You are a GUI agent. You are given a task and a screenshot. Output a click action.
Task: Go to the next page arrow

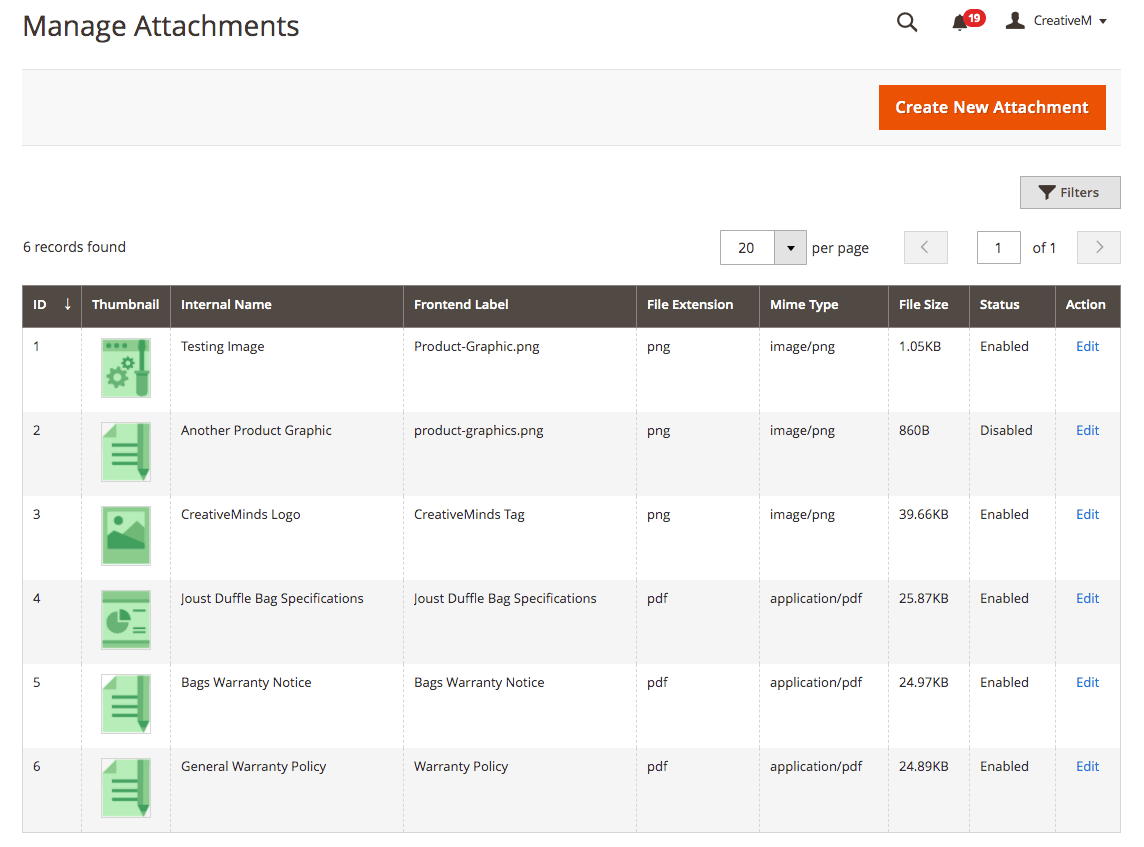(x=1099, y=248)
